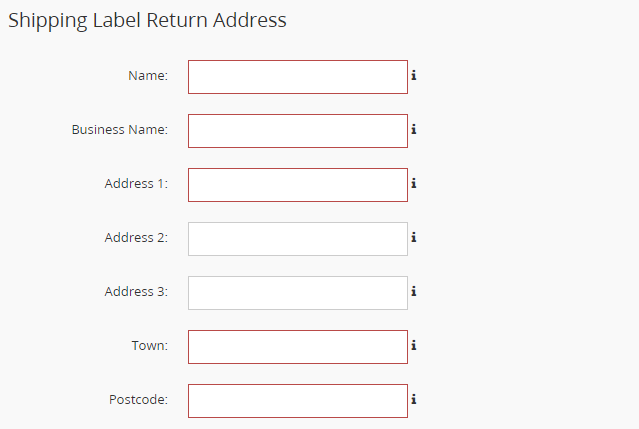Click the "Postcode:" label text
The image size is (639, 429).
click(x=138, y=400)
